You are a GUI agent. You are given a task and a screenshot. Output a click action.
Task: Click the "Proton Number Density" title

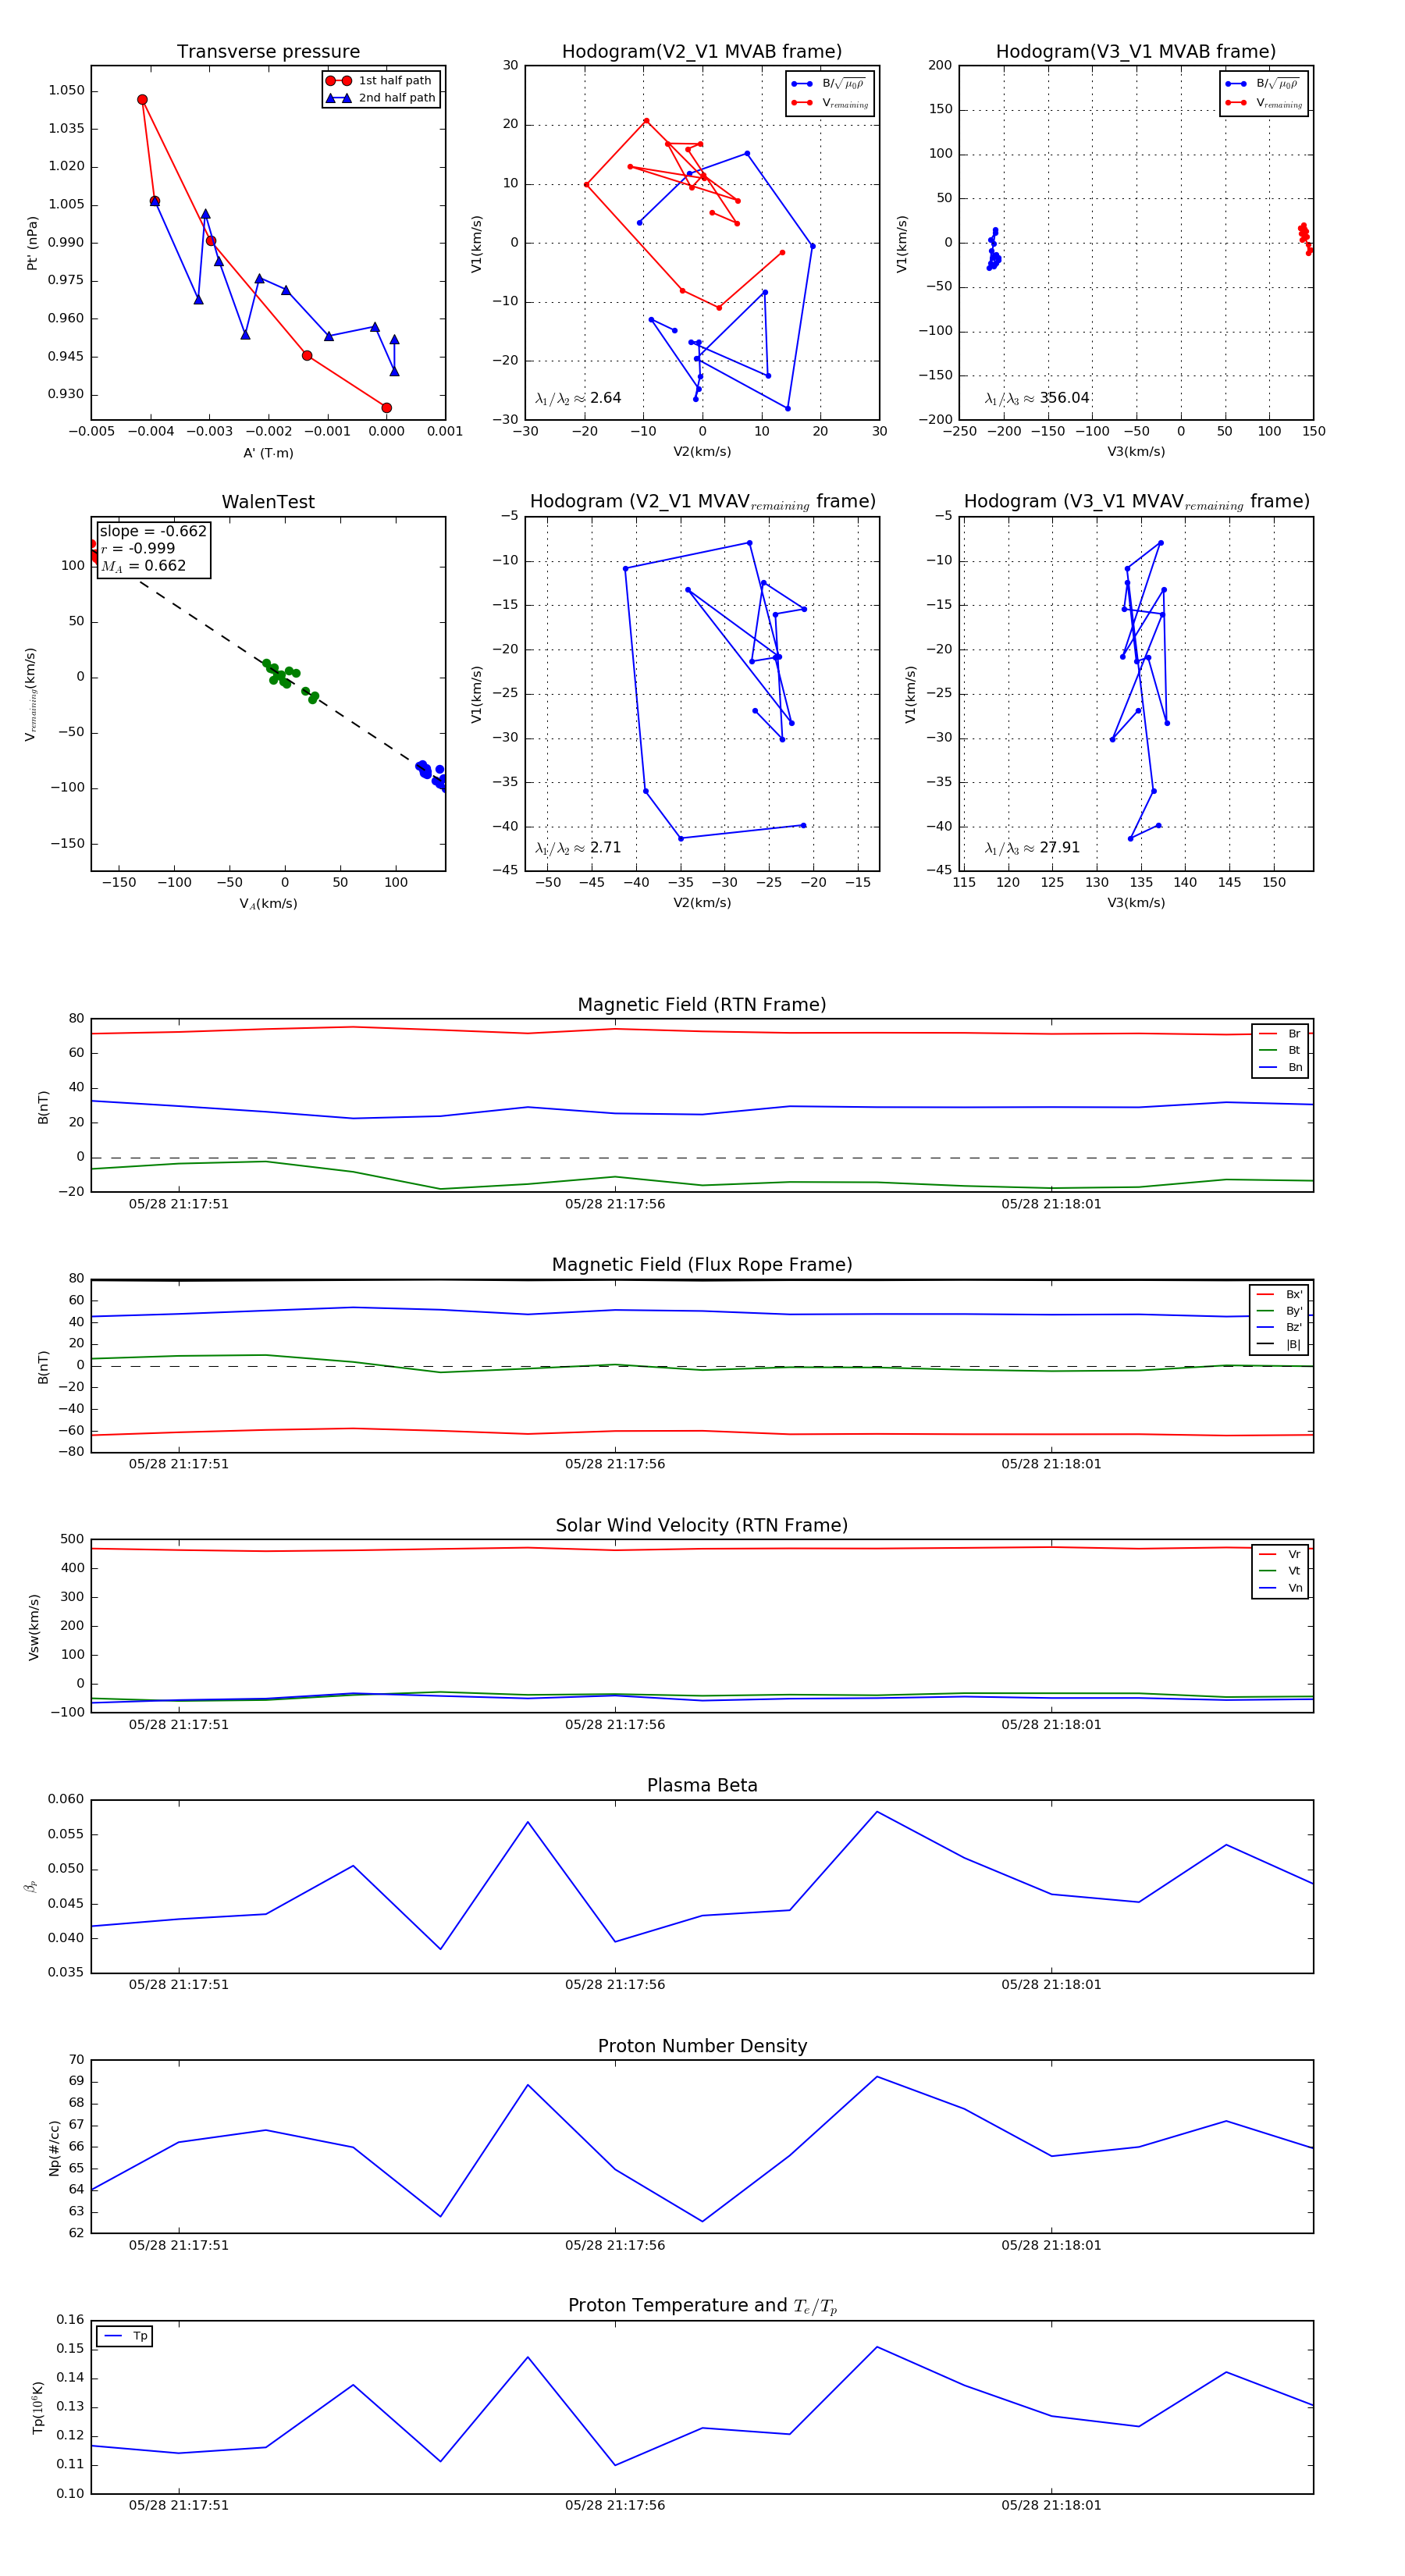[702, 2046]
